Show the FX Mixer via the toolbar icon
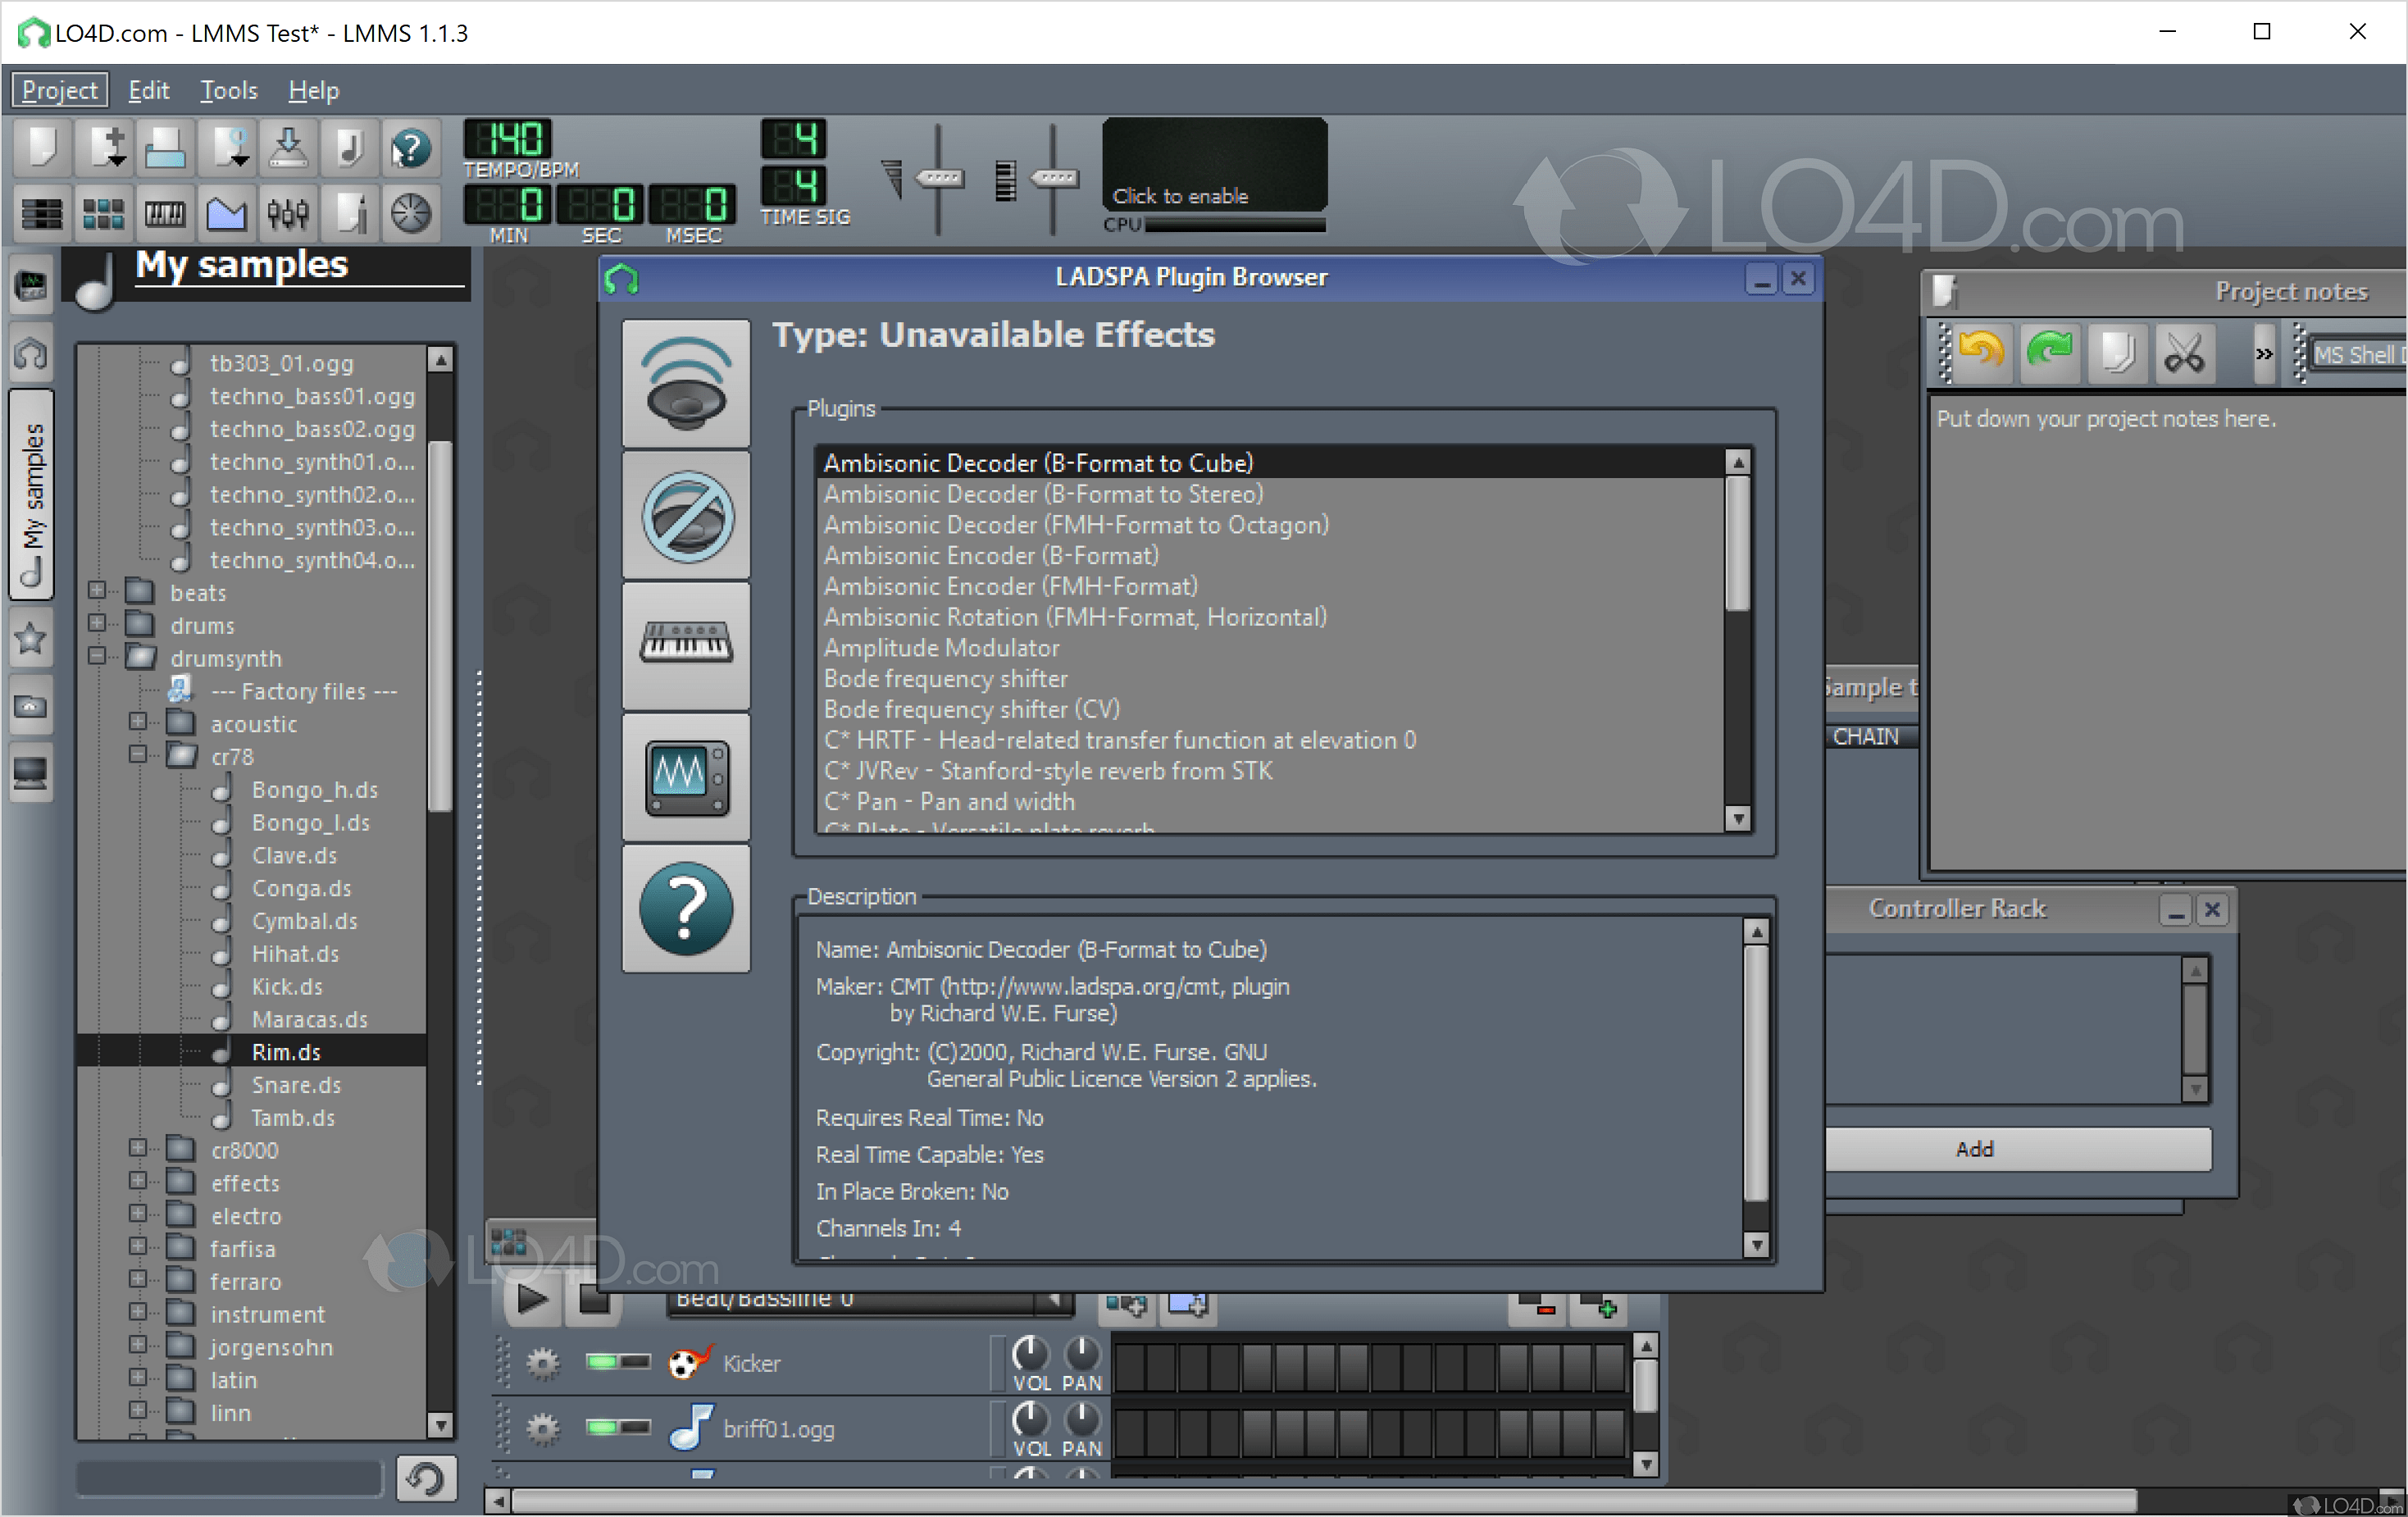 288,213
